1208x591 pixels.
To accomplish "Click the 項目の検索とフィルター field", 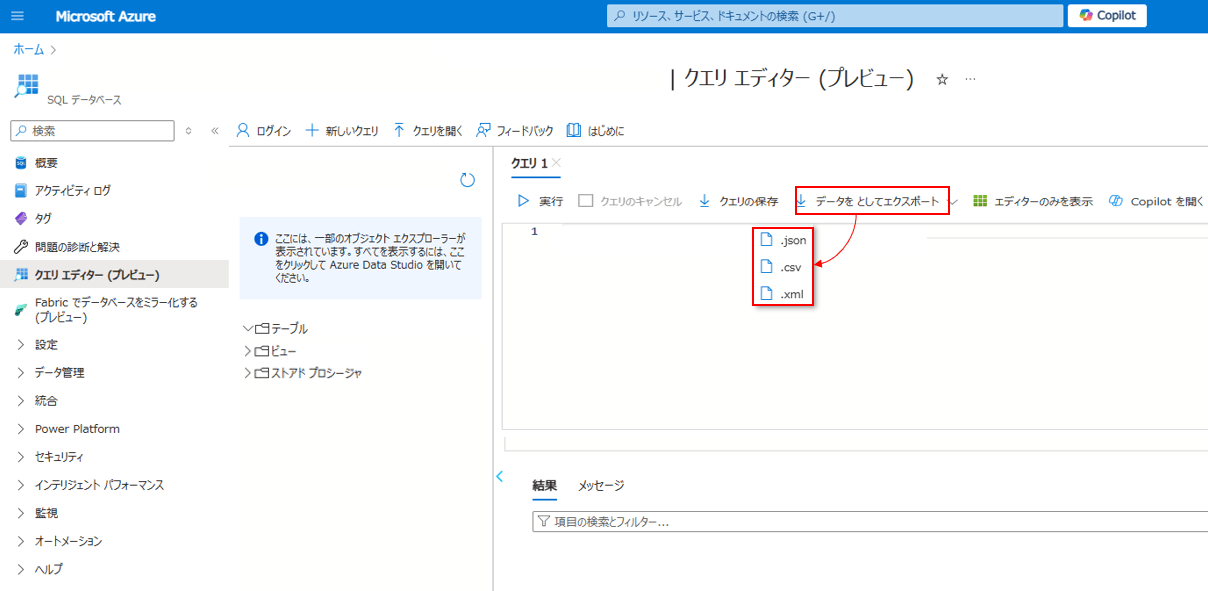I will 870,521.
